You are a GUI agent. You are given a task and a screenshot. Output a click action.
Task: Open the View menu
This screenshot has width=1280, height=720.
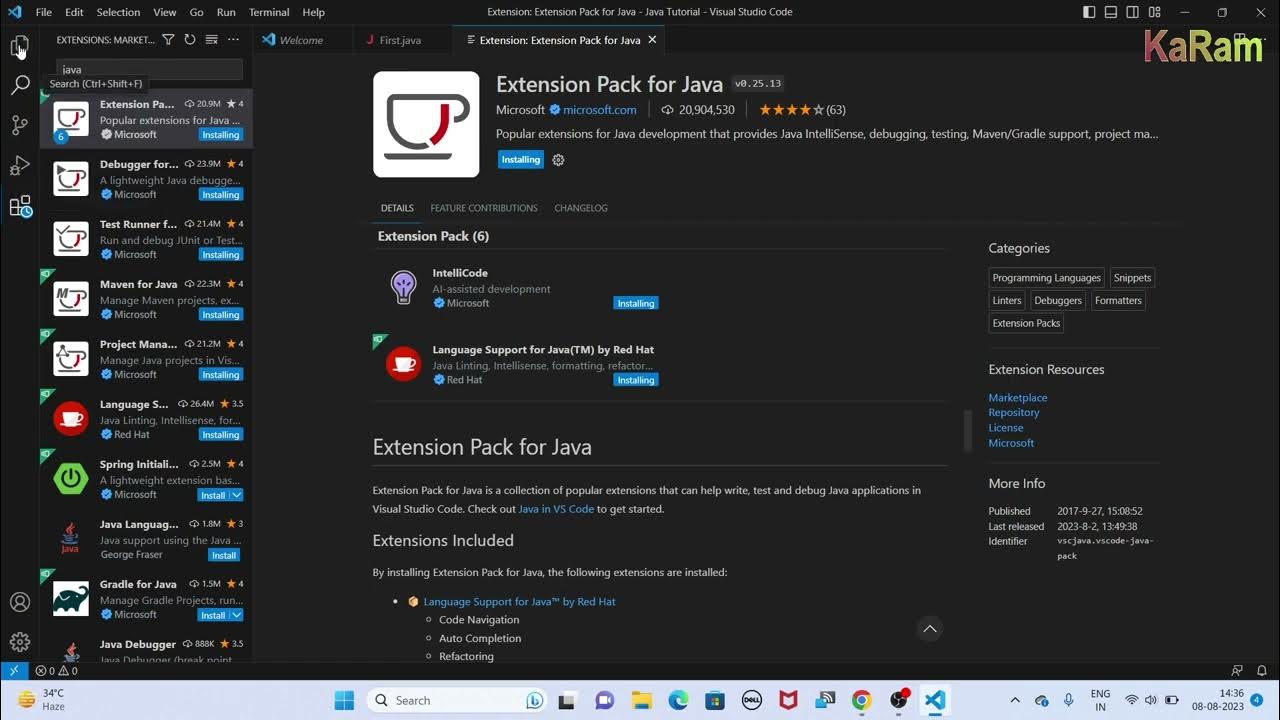tap(165, 12)
